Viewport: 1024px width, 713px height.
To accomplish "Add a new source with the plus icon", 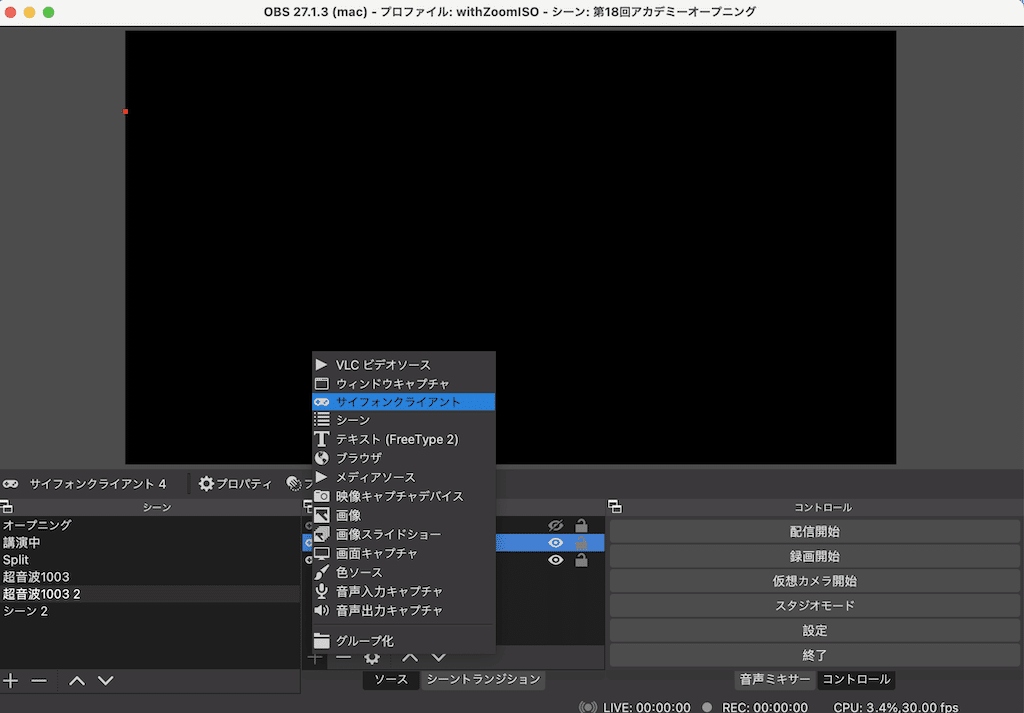I will point(315,658).
